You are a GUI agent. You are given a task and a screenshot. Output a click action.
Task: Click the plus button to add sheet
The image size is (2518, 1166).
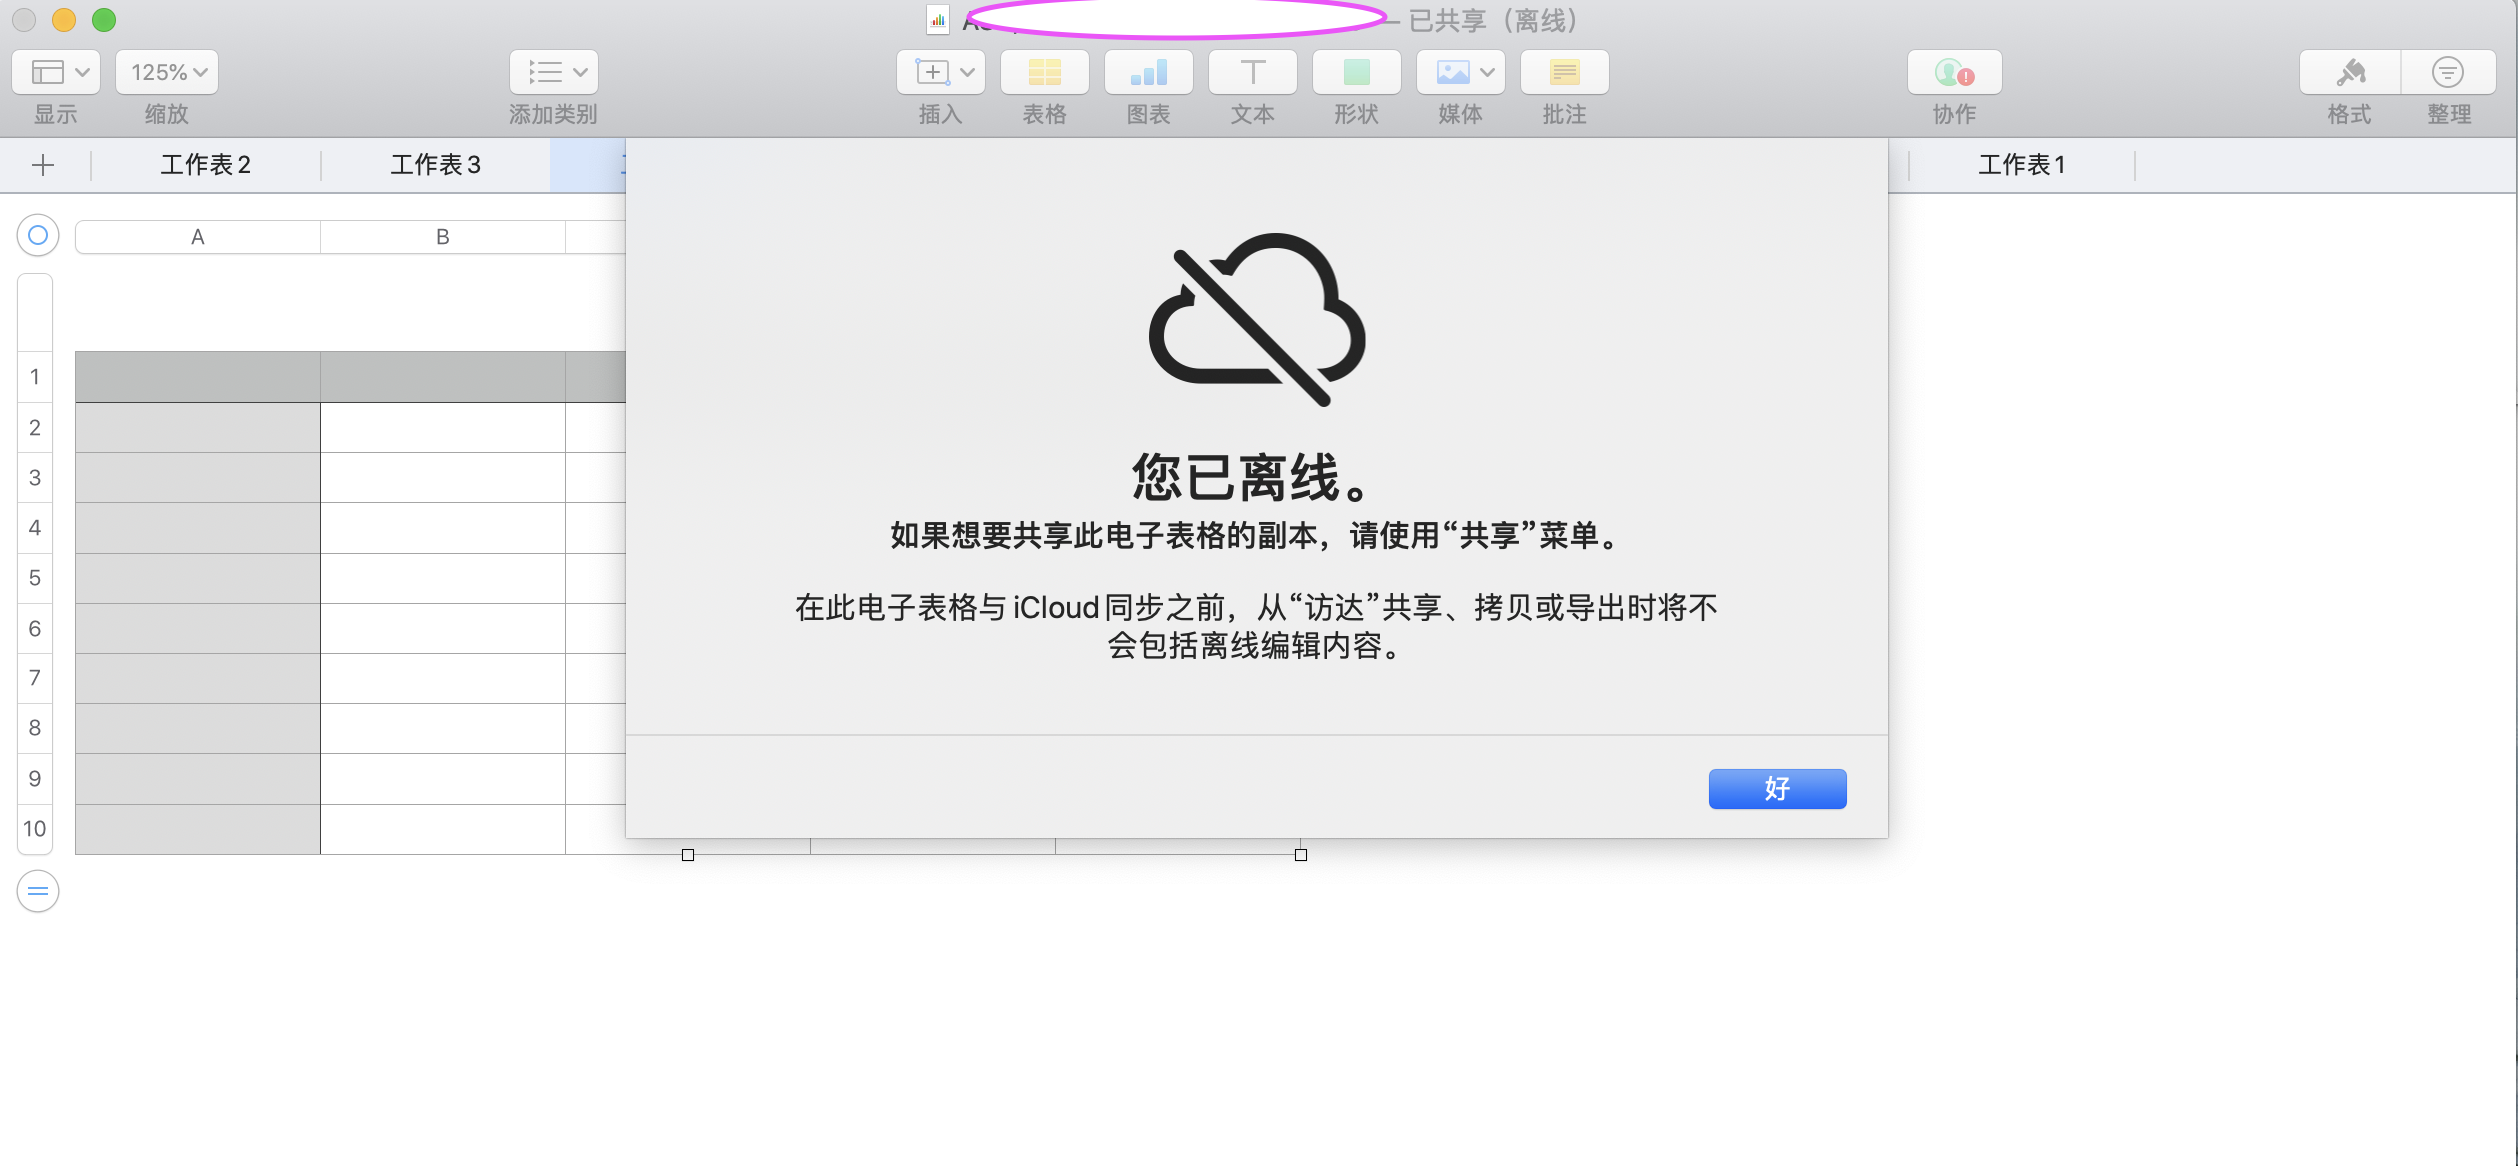[43, 165]
